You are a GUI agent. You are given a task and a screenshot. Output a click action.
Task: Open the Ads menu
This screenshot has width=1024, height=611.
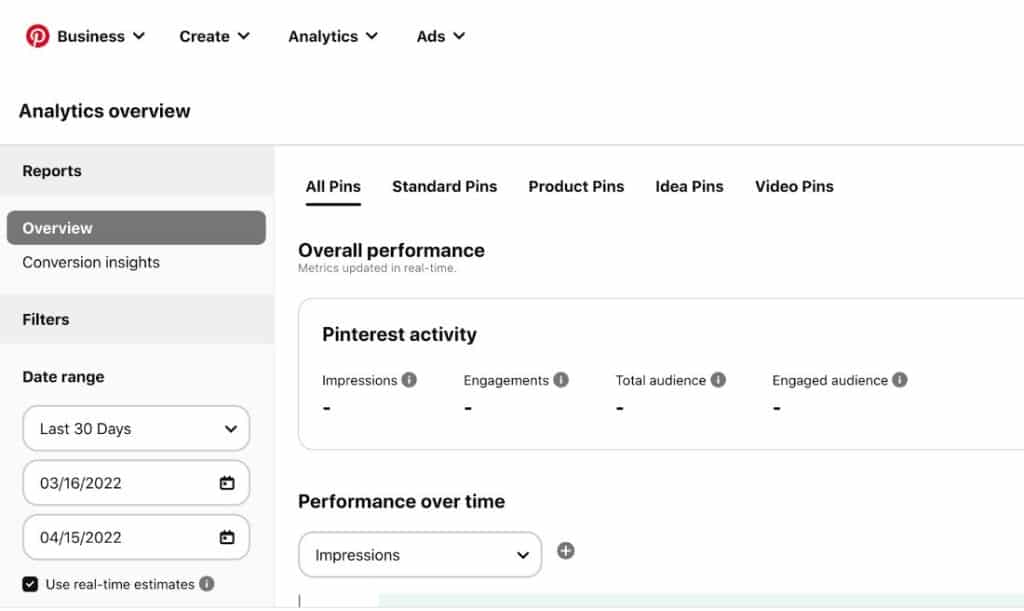pos(440,36)
